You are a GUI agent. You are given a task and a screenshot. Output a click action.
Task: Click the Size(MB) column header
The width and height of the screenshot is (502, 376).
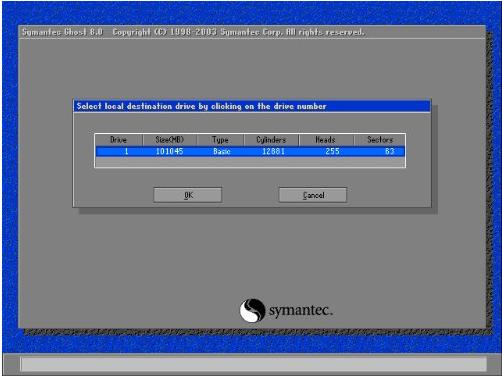(170, 140)
